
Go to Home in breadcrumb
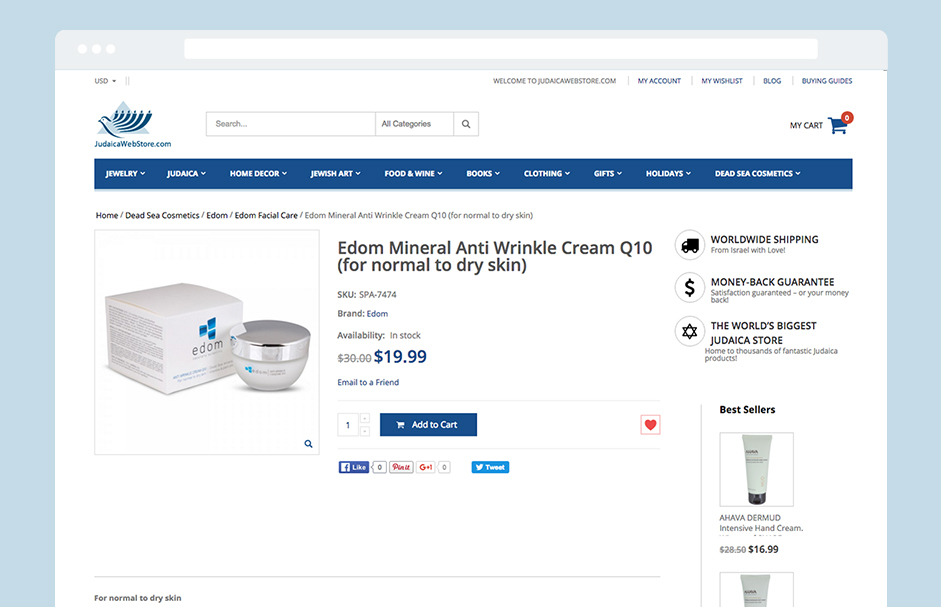[x=107, y=215]
